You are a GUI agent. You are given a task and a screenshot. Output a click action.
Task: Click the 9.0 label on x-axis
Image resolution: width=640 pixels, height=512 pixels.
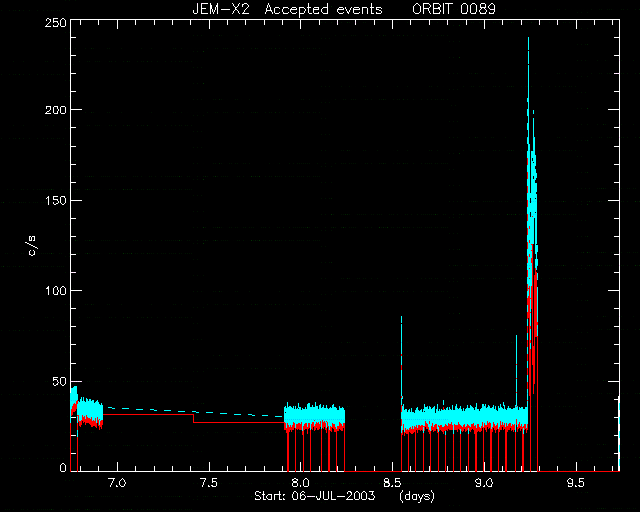(484, 483)
